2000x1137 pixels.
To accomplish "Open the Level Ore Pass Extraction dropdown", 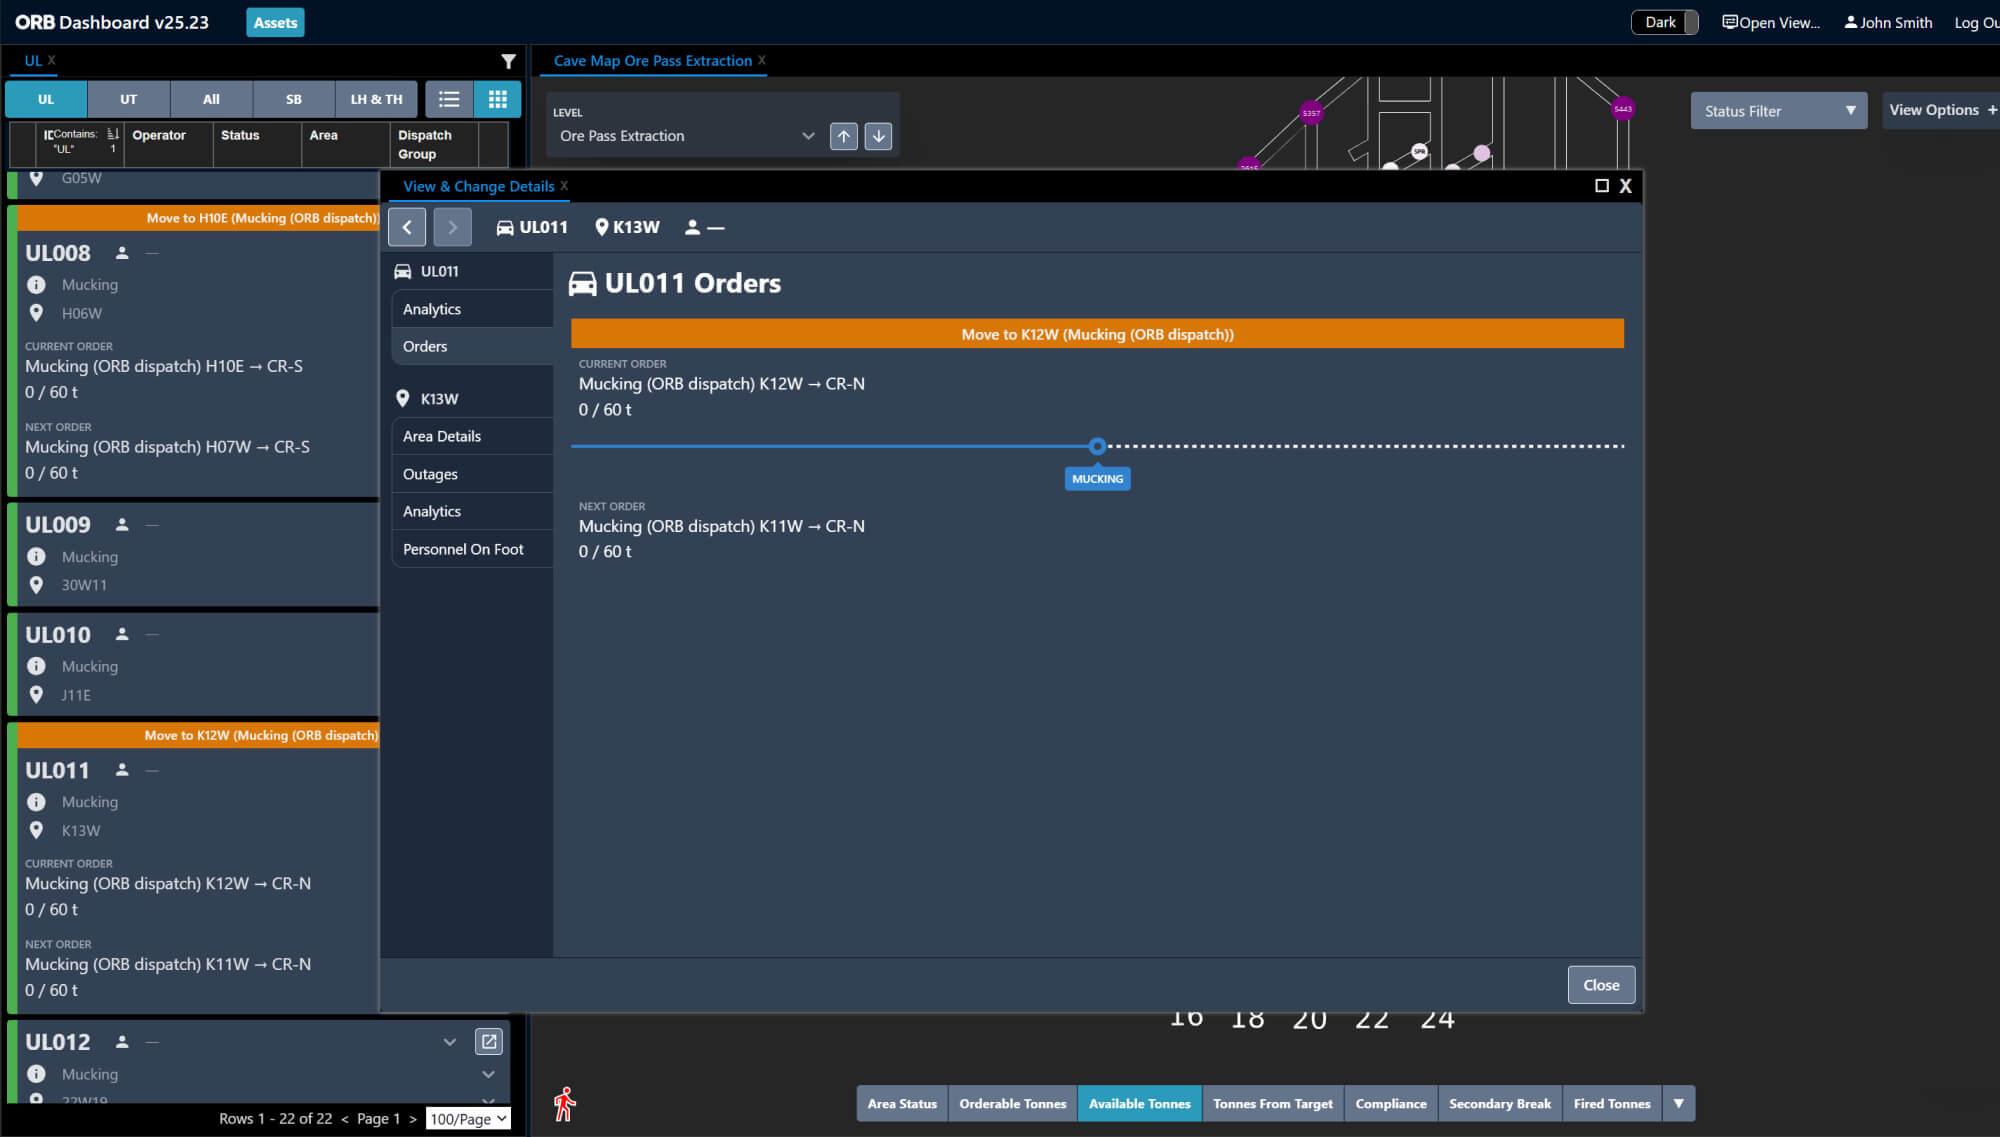I will coord(686,136).
